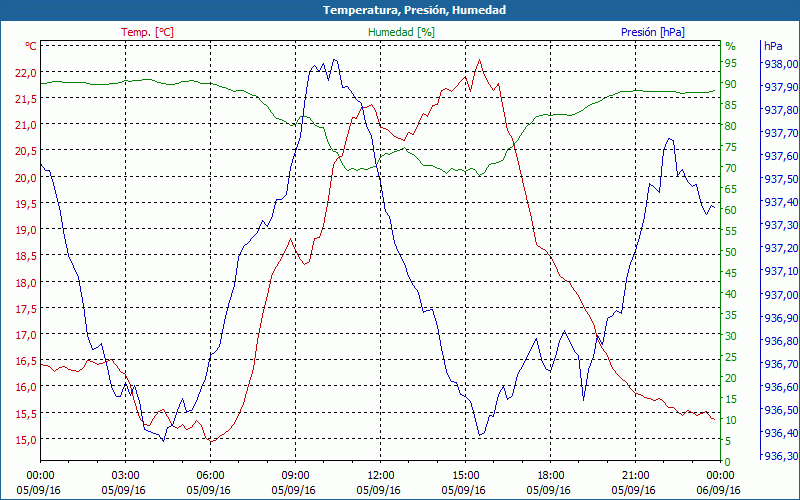
Task: Click the 95 humidity axis value
Action: (731, 63)
